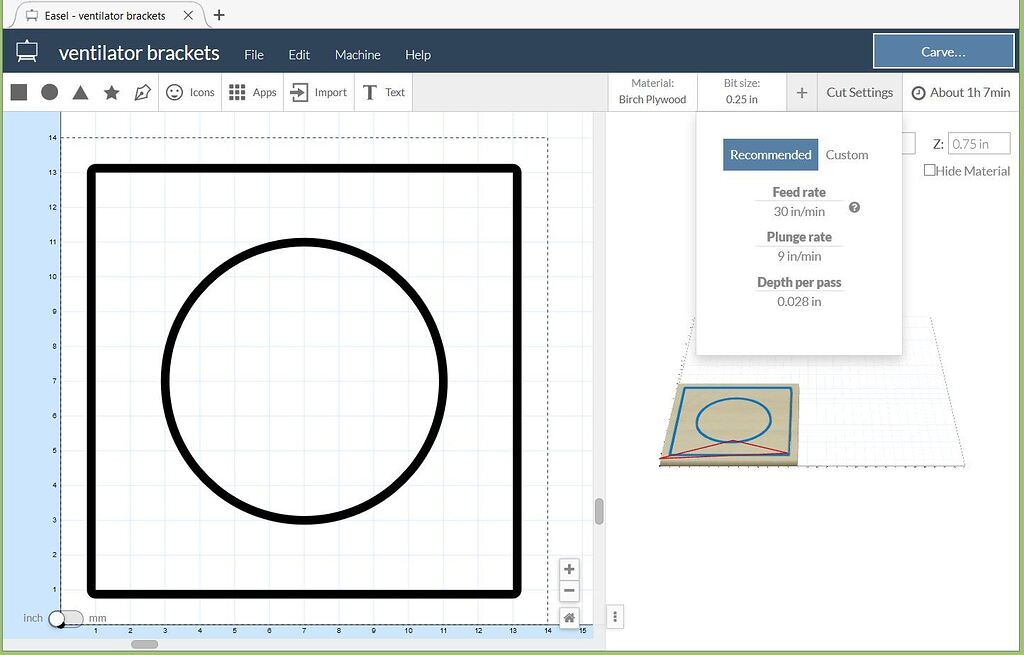Select the circle shape tool
The image size is (1024, 655).
49,91
